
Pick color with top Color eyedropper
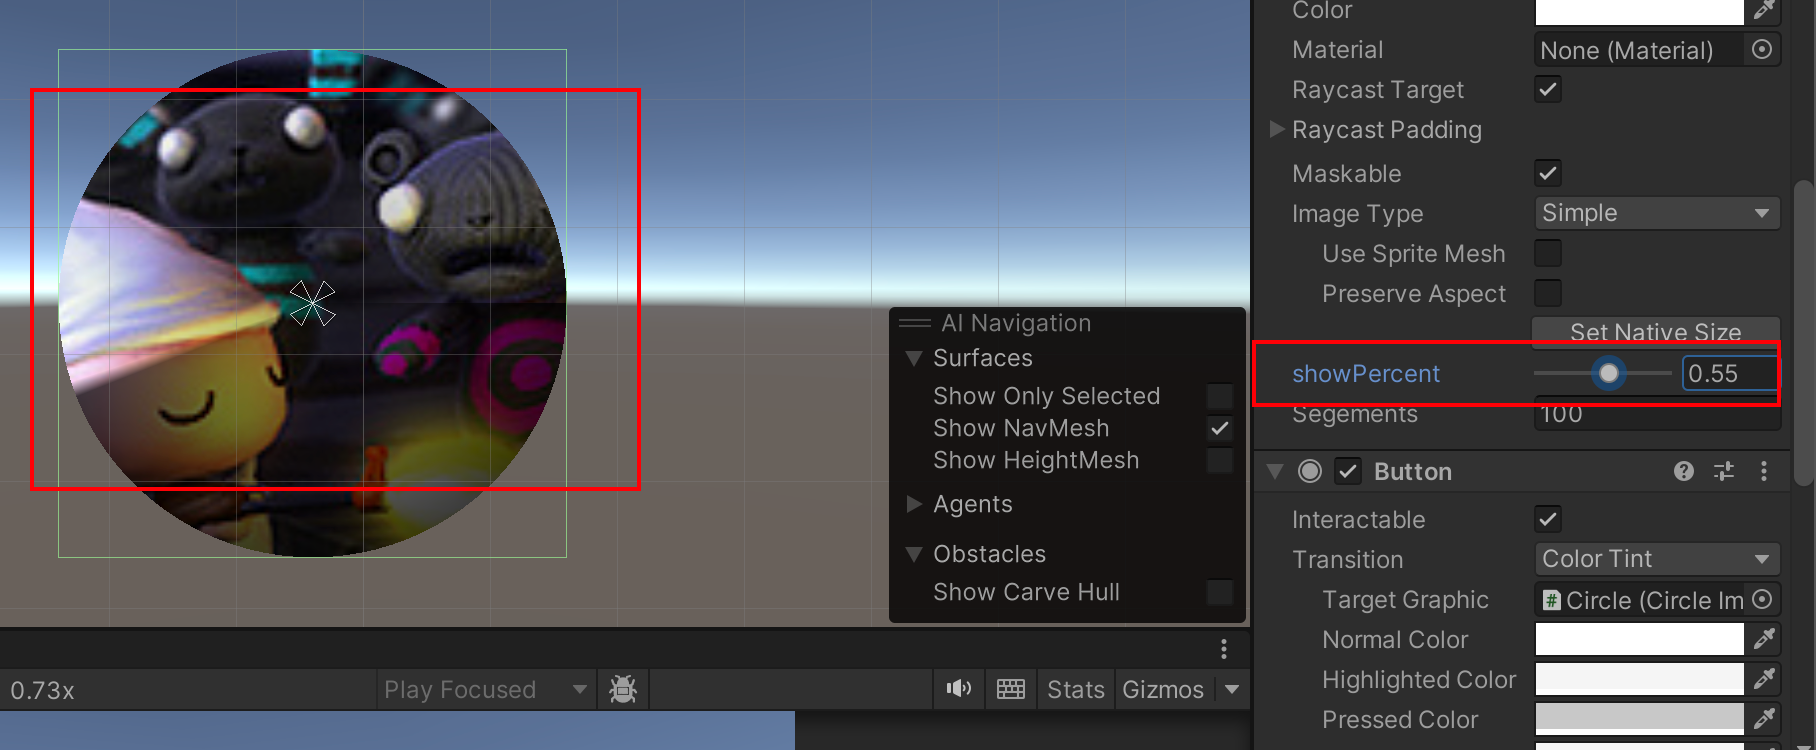coord(1763,11)
